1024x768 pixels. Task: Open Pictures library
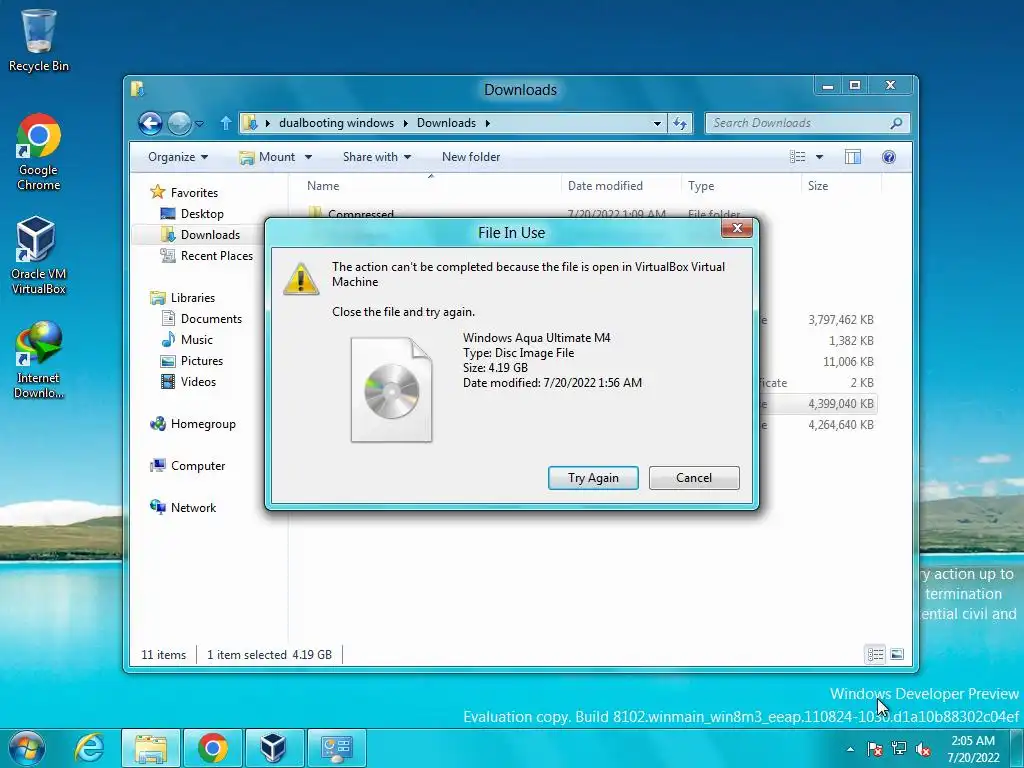pos(201,360)
